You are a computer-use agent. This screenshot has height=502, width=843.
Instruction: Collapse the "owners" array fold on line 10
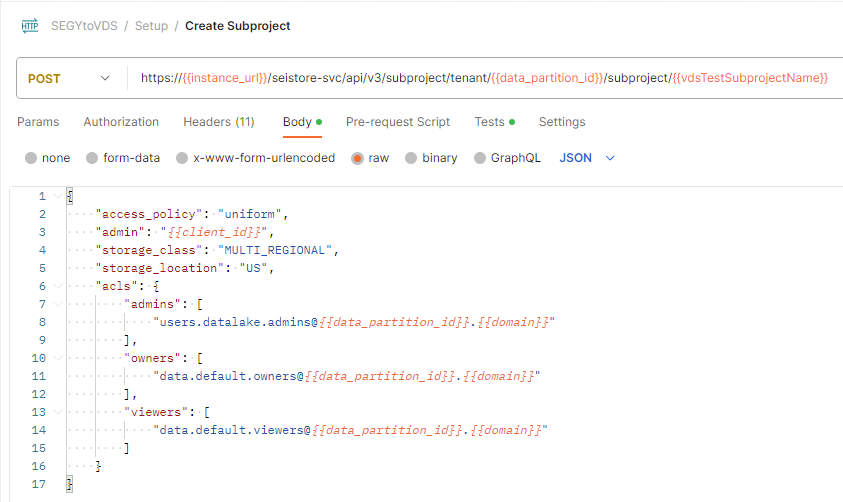[x=58, y=358]
